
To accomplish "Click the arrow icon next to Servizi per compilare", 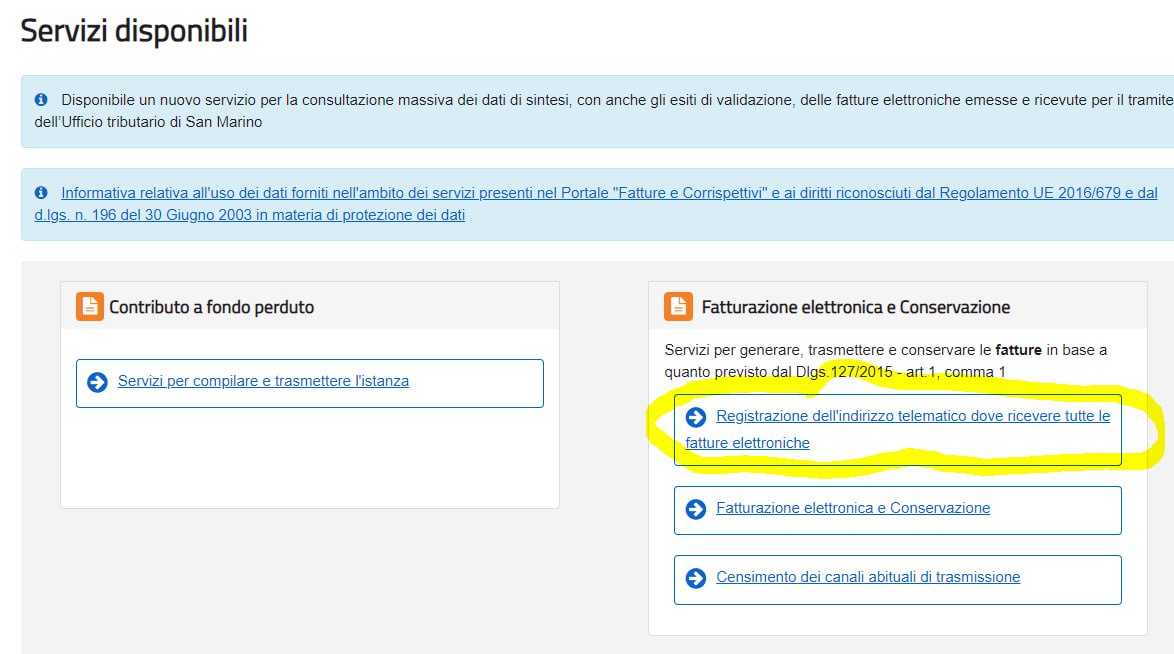I will click(x=97, y=382).
